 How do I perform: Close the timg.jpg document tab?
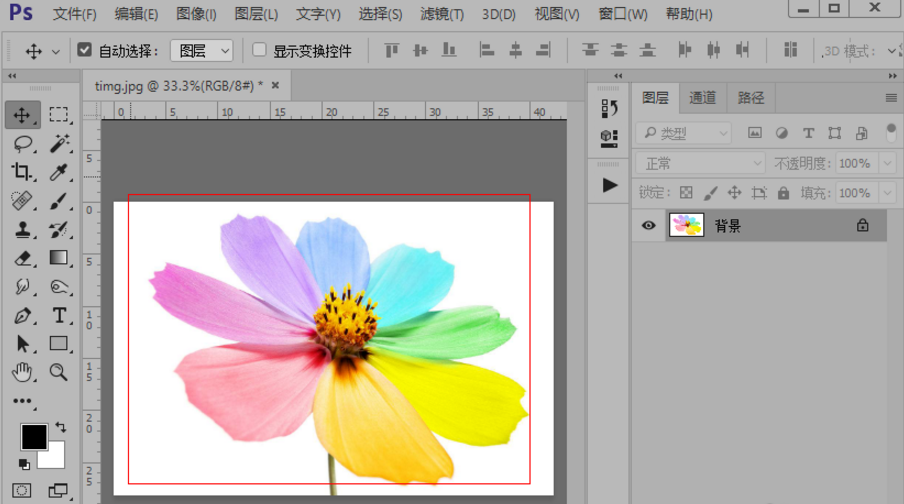tap(275, 85)
